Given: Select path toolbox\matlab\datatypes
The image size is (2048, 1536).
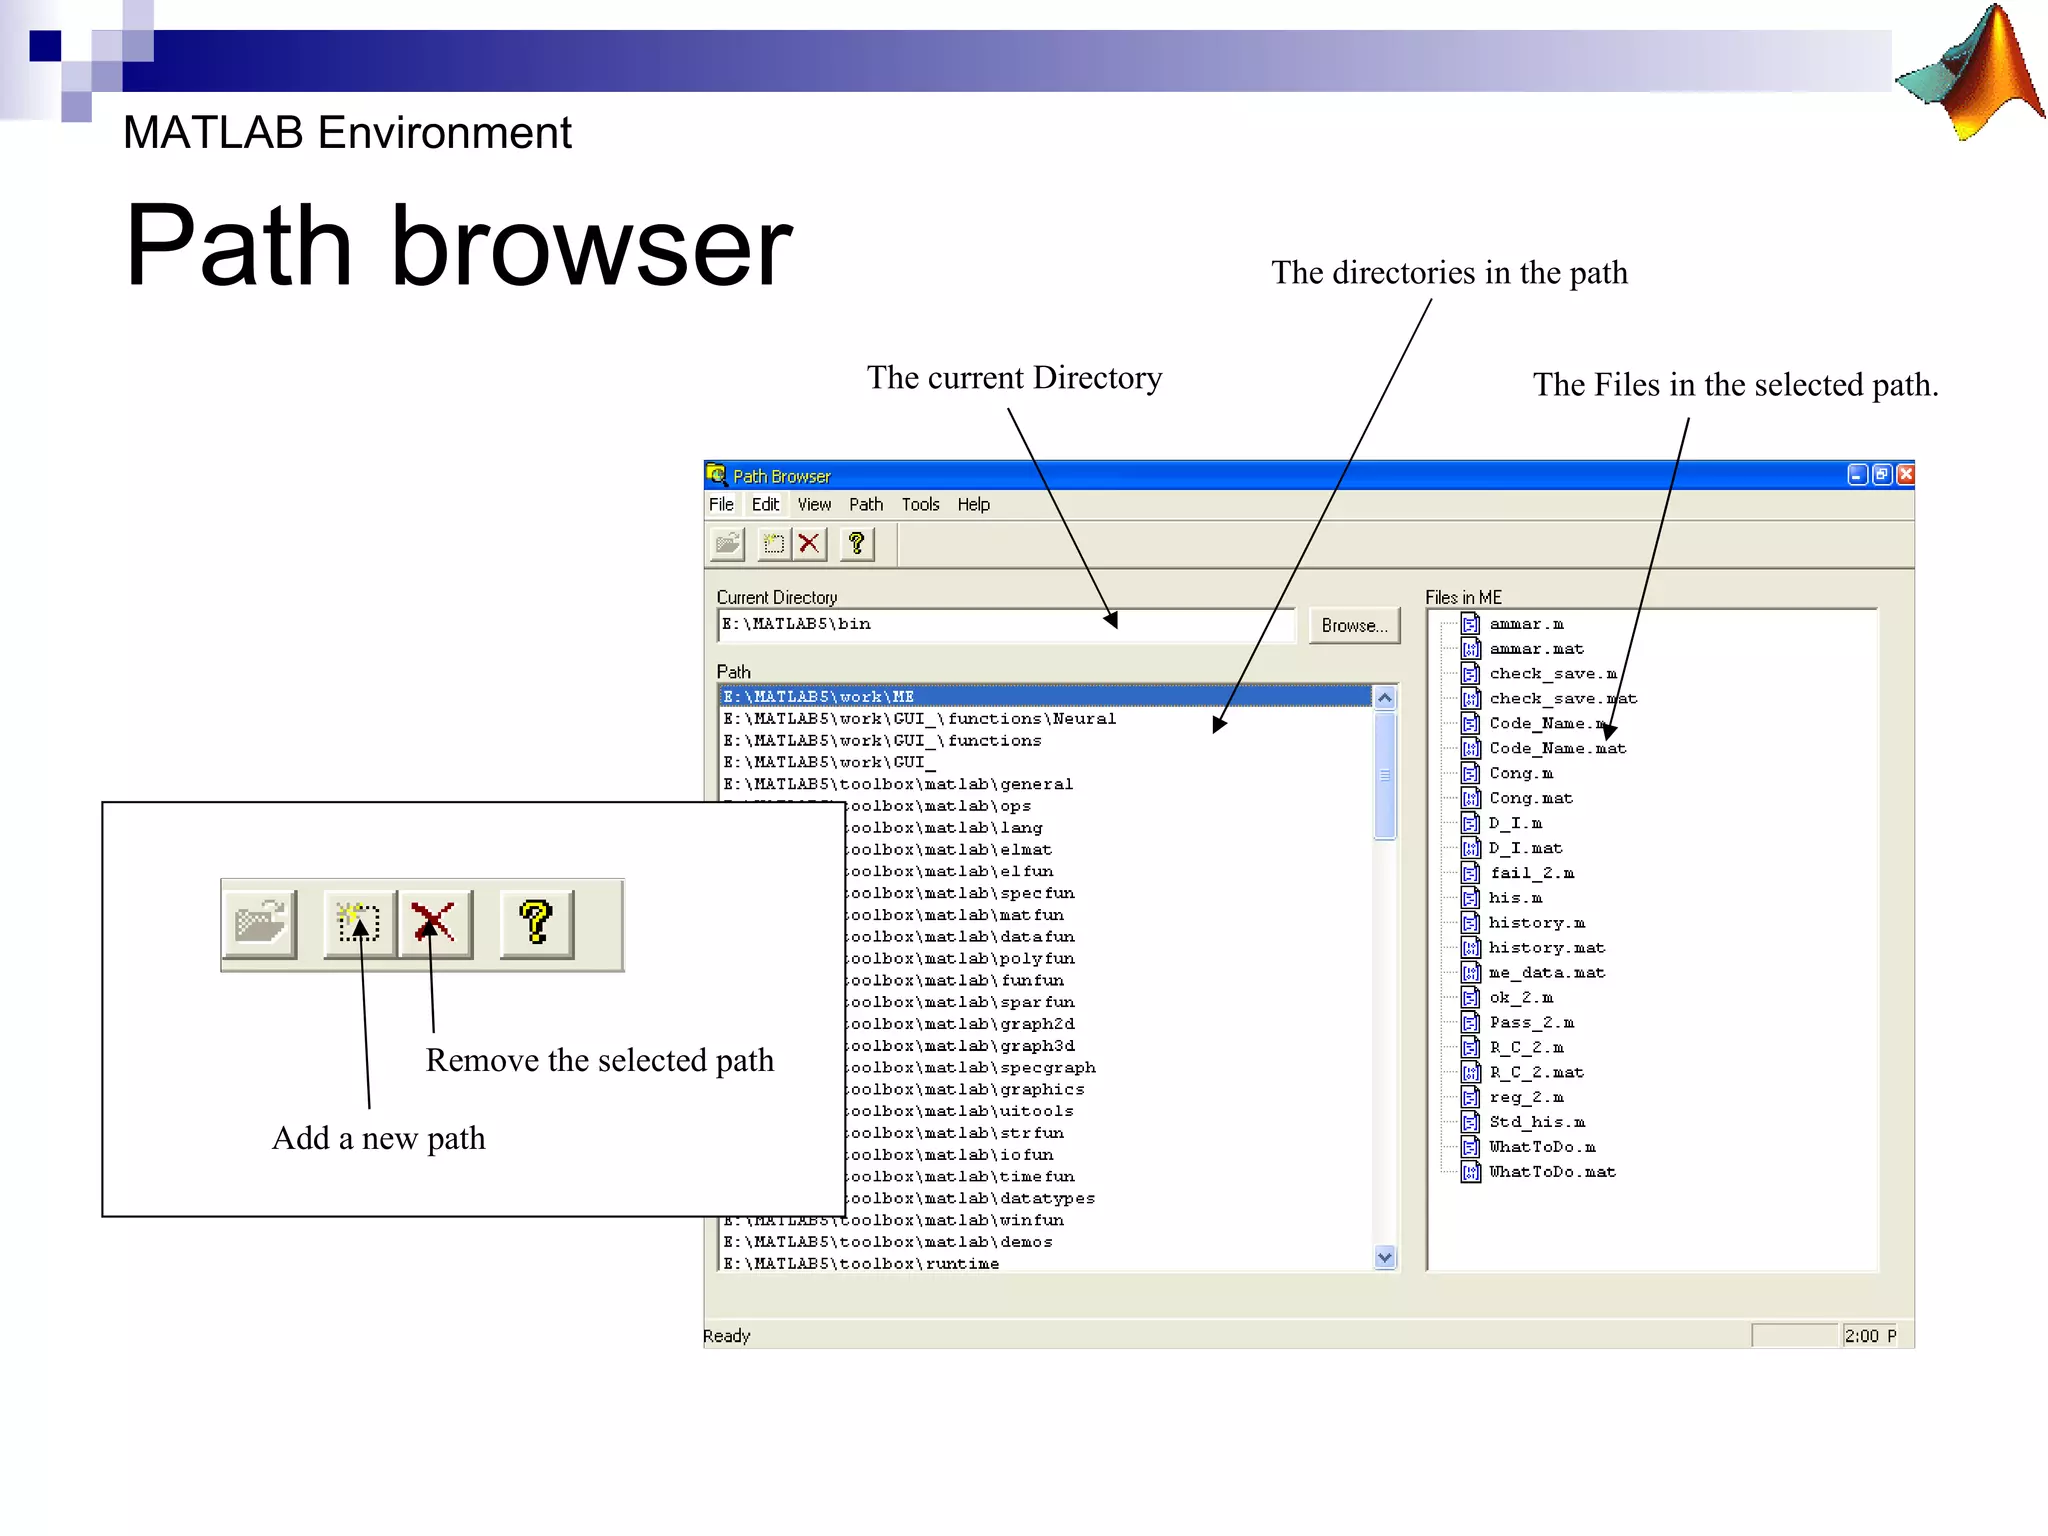Looking at the screenshot, I should [x=1109, y=1198].
